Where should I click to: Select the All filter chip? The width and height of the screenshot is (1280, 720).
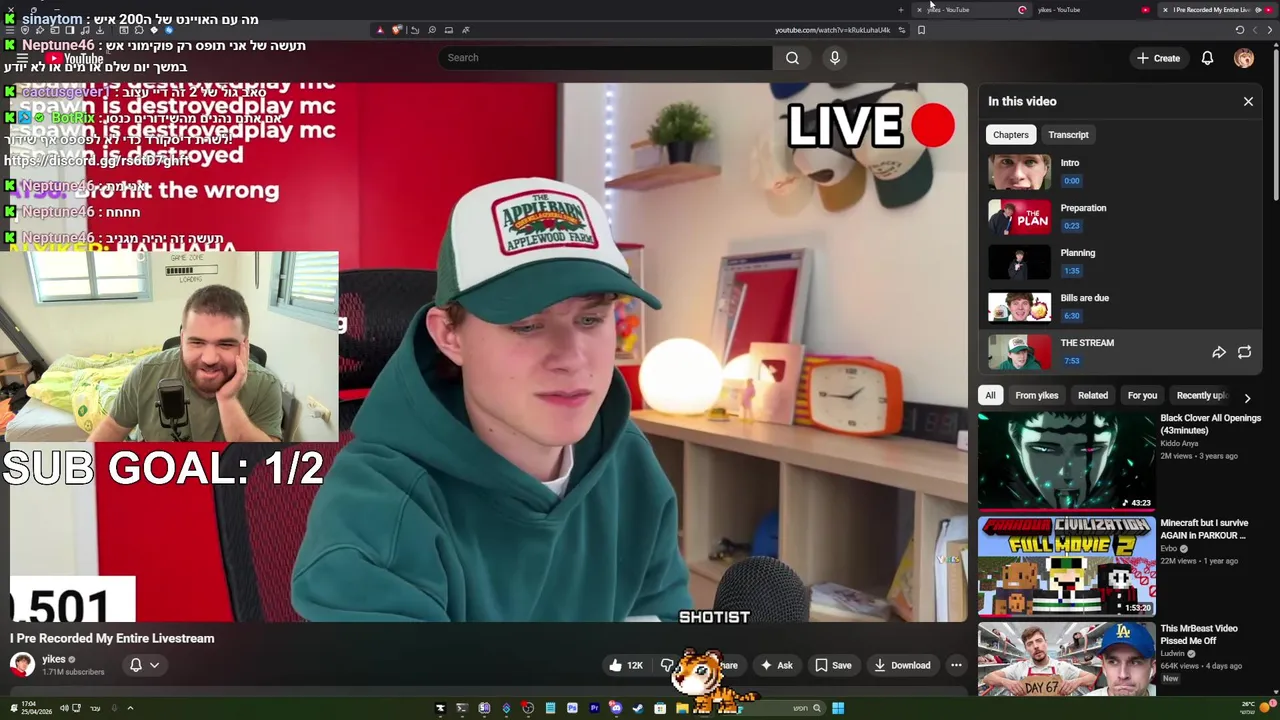(x=990, y=395)
